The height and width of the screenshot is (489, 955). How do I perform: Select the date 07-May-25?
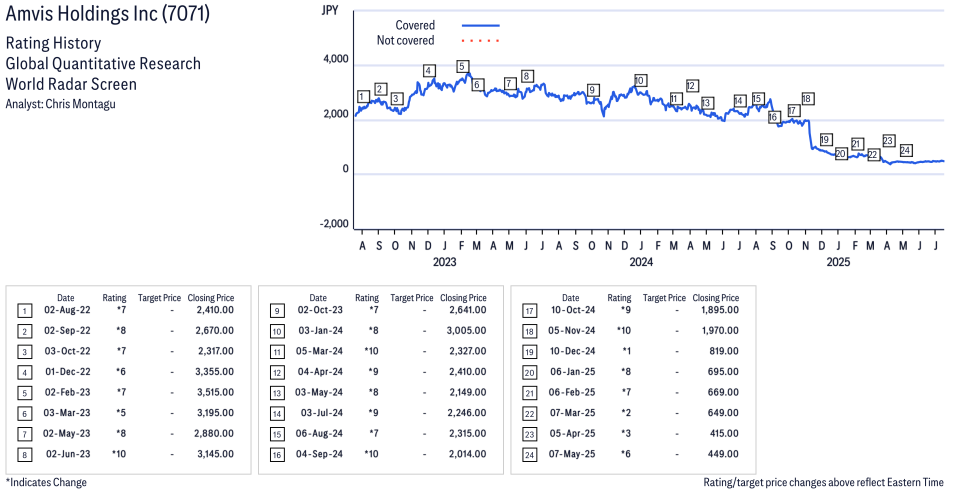pyautogui.click(x=572, y=454)
